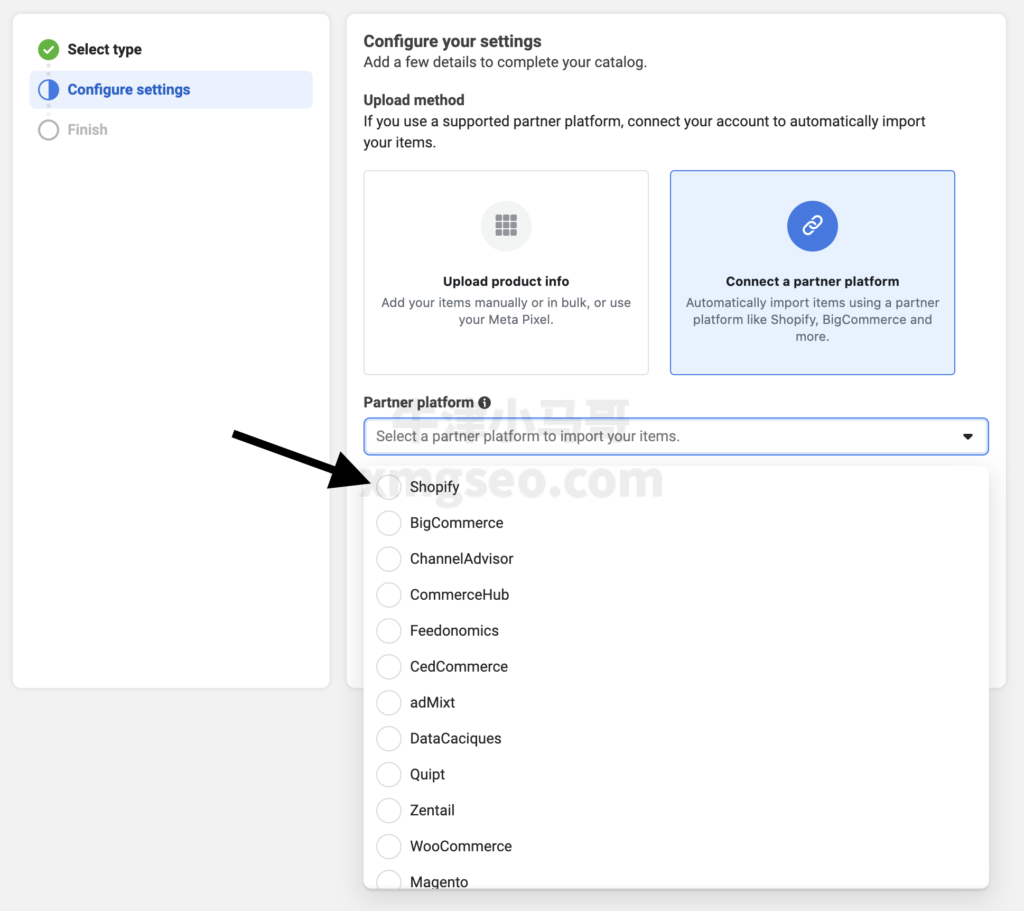Go to the Select type step
1024x911 pixels.
click(x=104, y=50)
